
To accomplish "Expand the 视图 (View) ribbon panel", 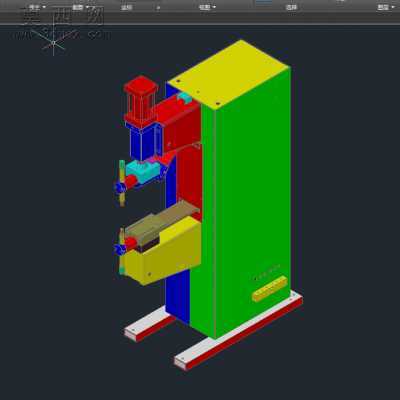I will 207,7.
